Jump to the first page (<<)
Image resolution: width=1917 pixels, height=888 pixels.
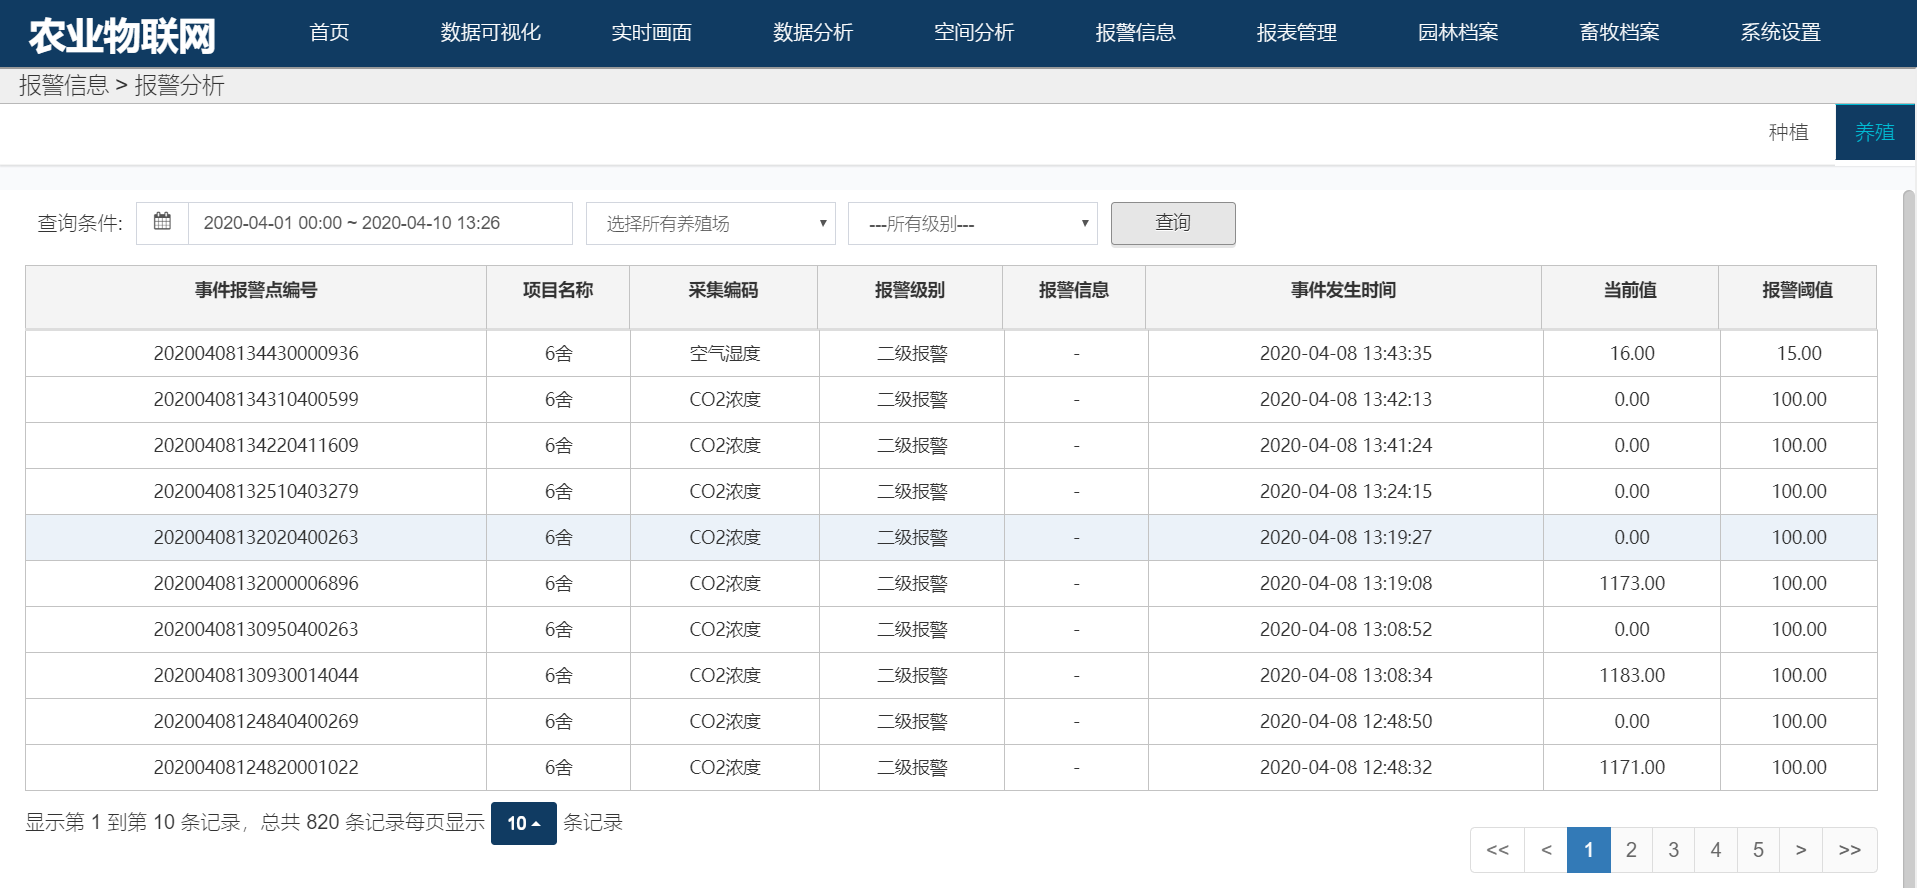(1497, 850)
